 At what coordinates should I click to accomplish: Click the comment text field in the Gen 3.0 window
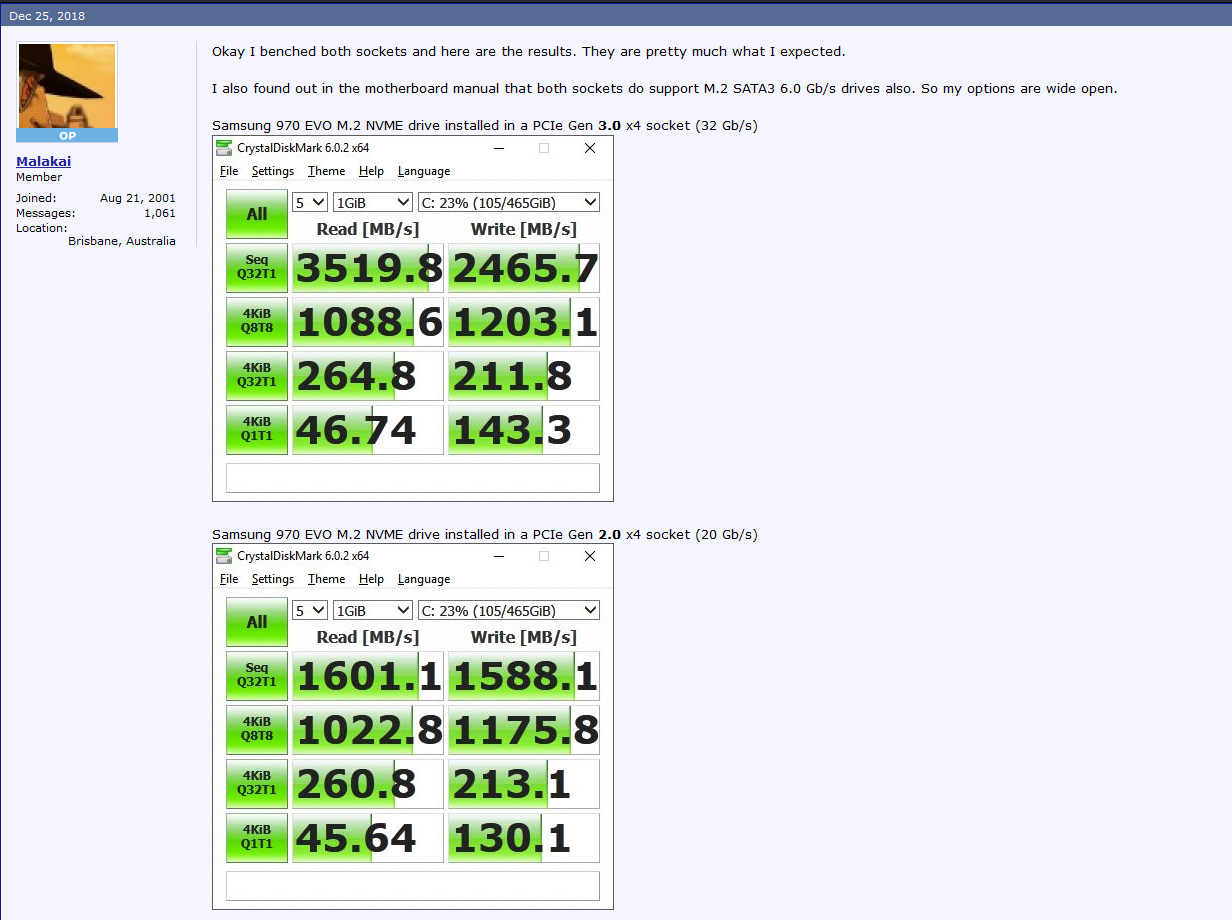click(x=413, y=478)
